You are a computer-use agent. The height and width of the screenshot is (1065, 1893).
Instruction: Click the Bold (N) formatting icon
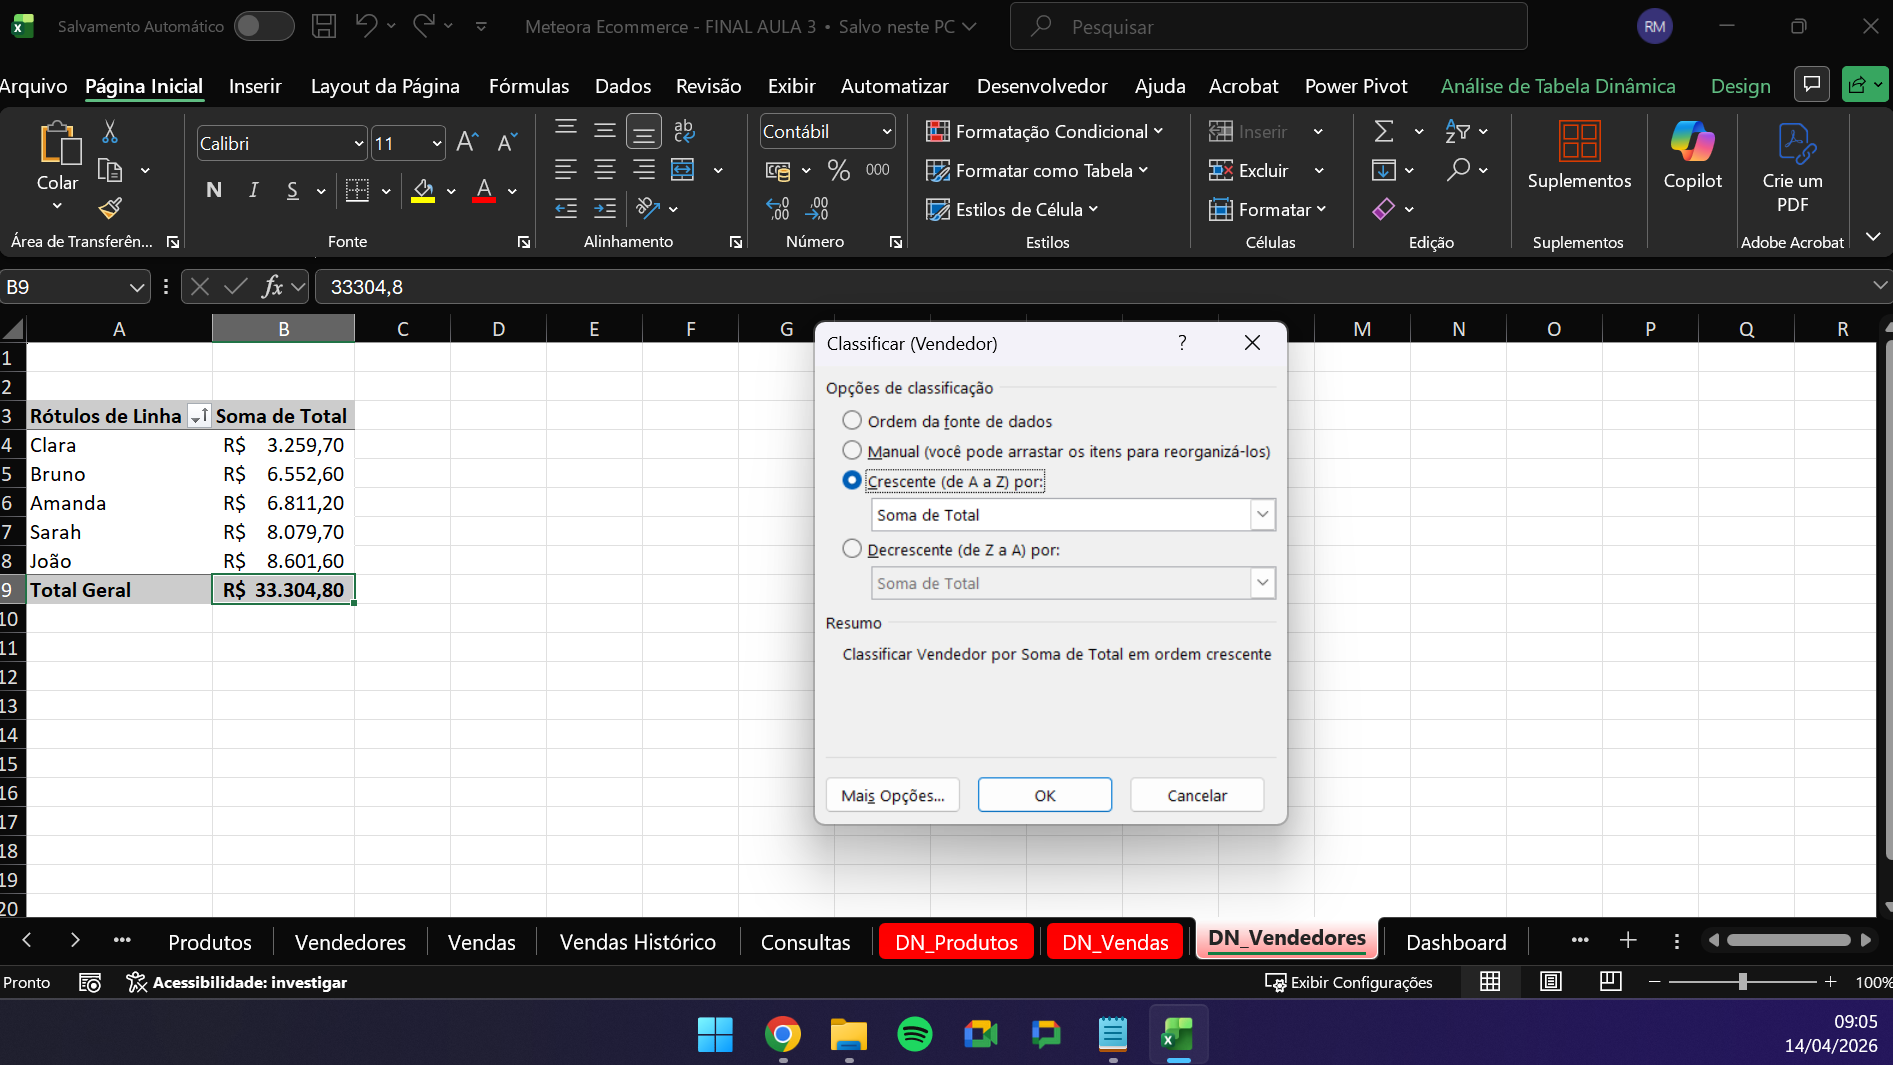coord(213,190)
